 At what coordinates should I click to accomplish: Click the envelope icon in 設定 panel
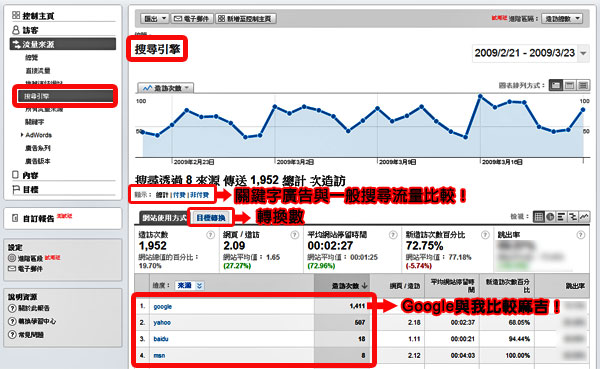point(12,269)
